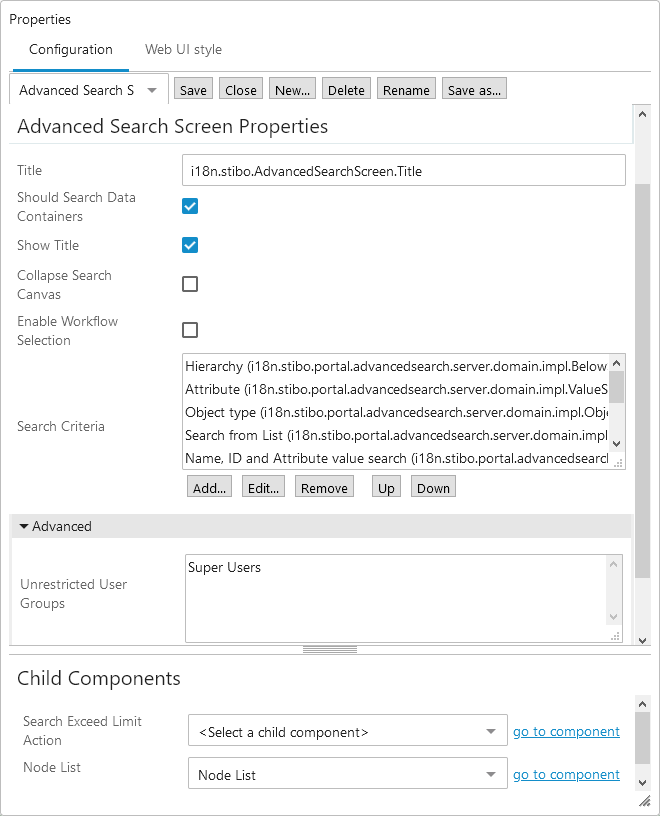Image resolution: width=660 pixels, height=816 pixels.
Task: Uncheck the Show Title checkbox
Action: [x=190, y=245]
